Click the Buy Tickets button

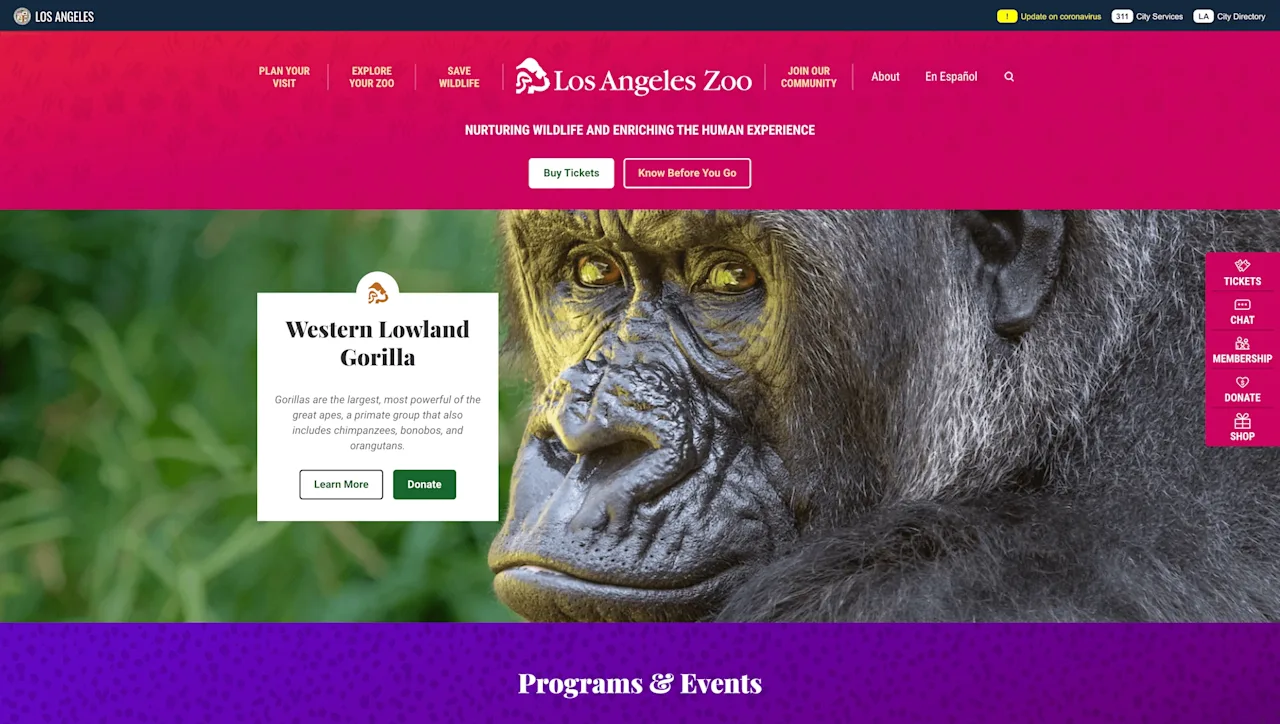[x=571, y=173]
